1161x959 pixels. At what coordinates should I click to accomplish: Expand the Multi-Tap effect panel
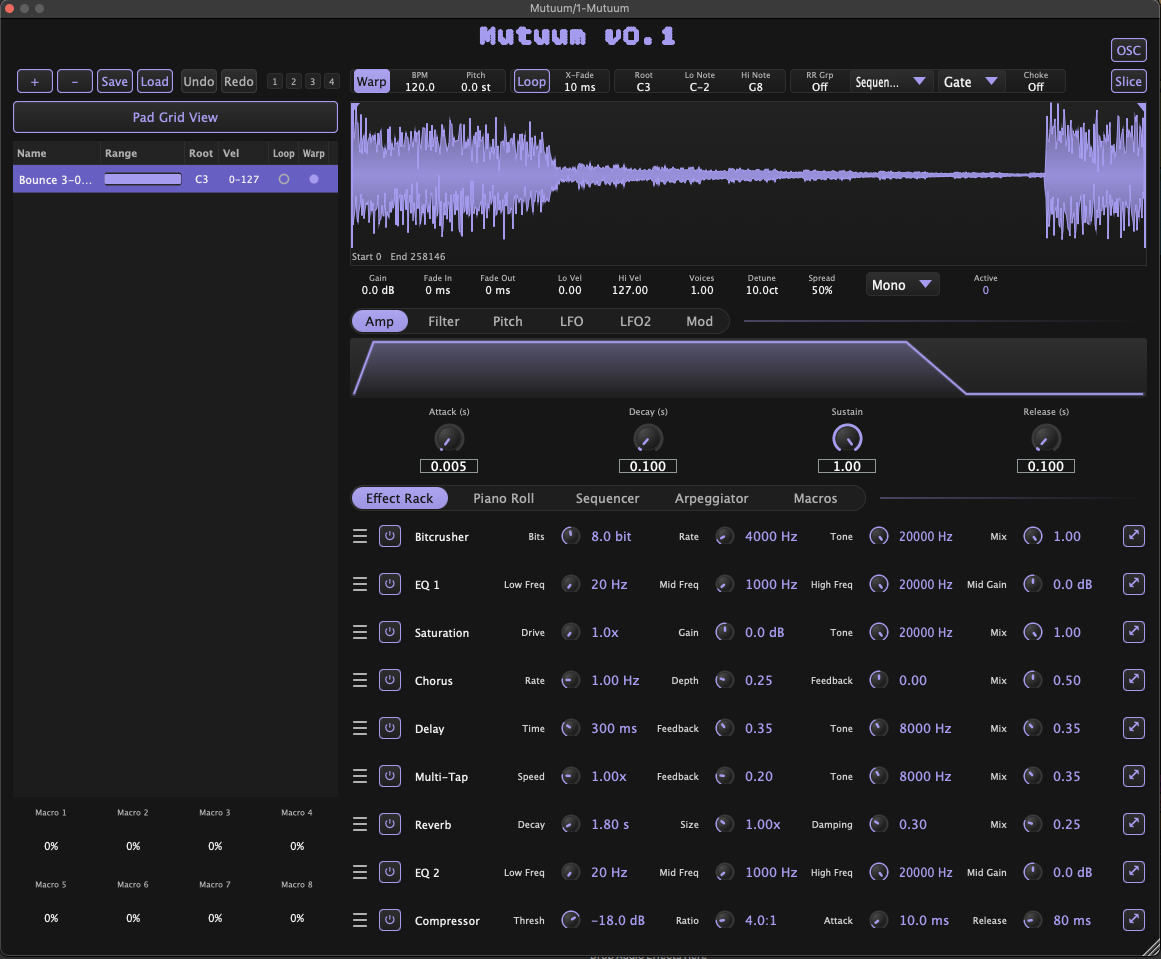pos(1134,775)
